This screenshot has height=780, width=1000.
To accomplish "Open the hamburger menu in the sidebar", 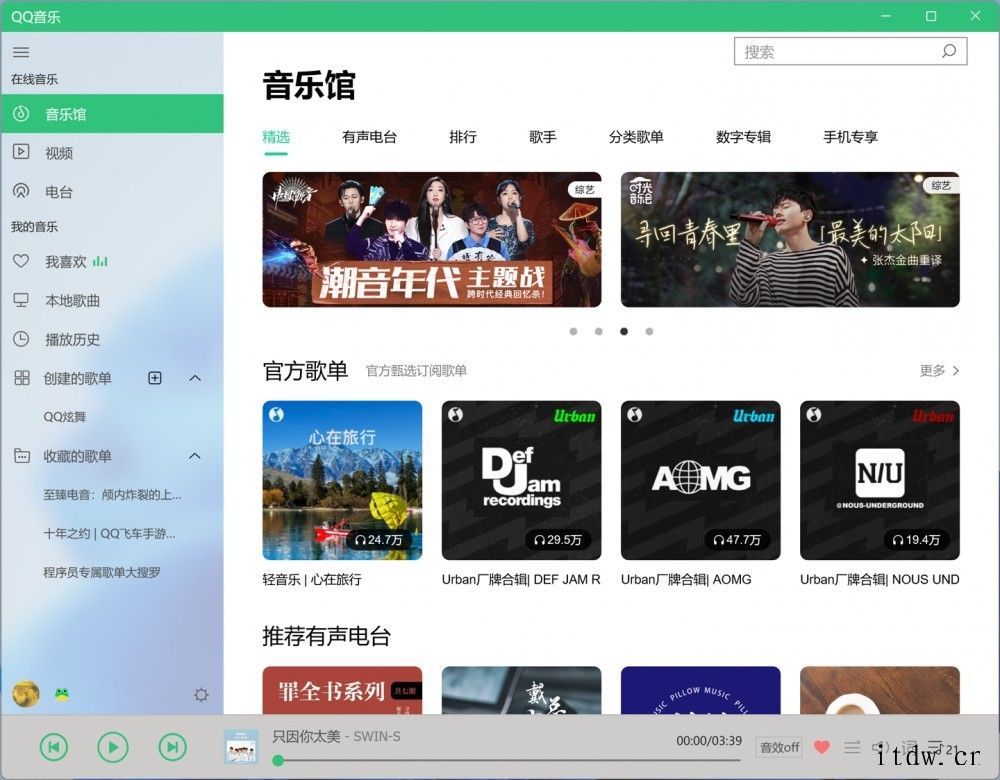I will [21, 52].
